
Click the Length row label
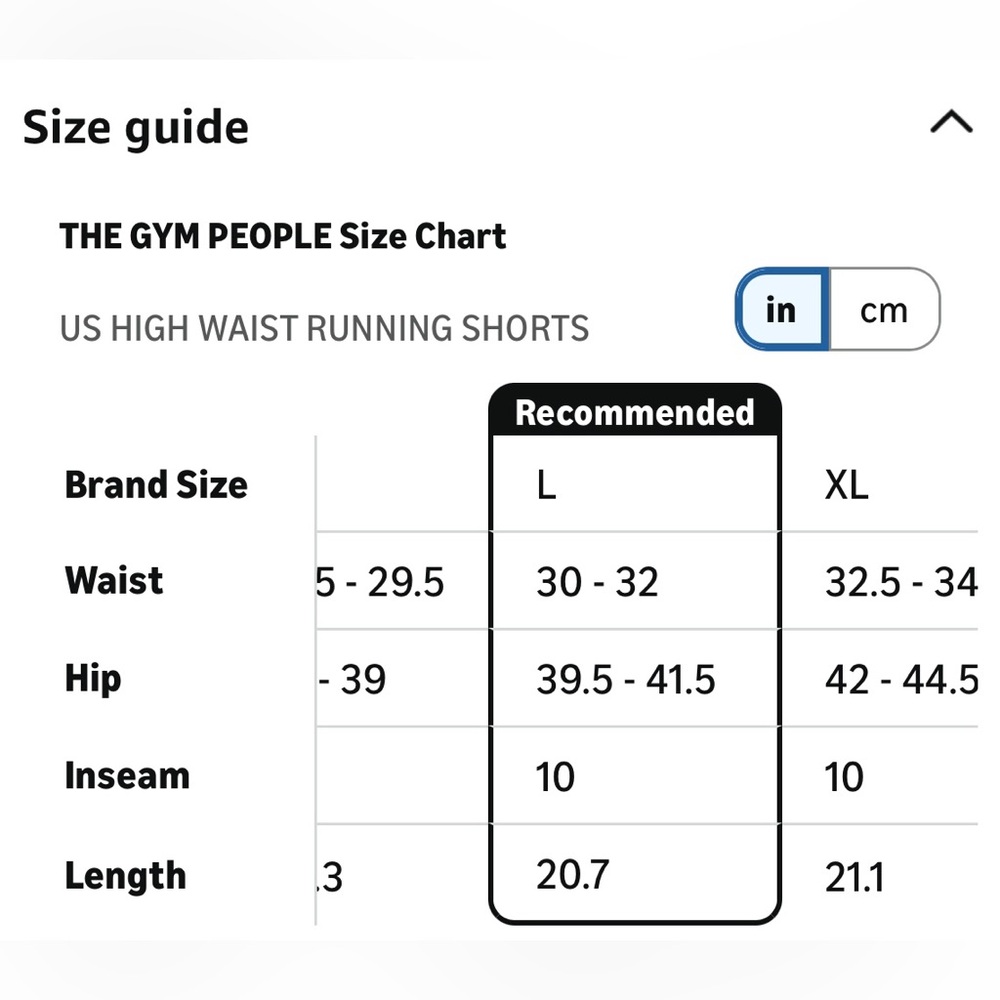[x=125, y=876]
